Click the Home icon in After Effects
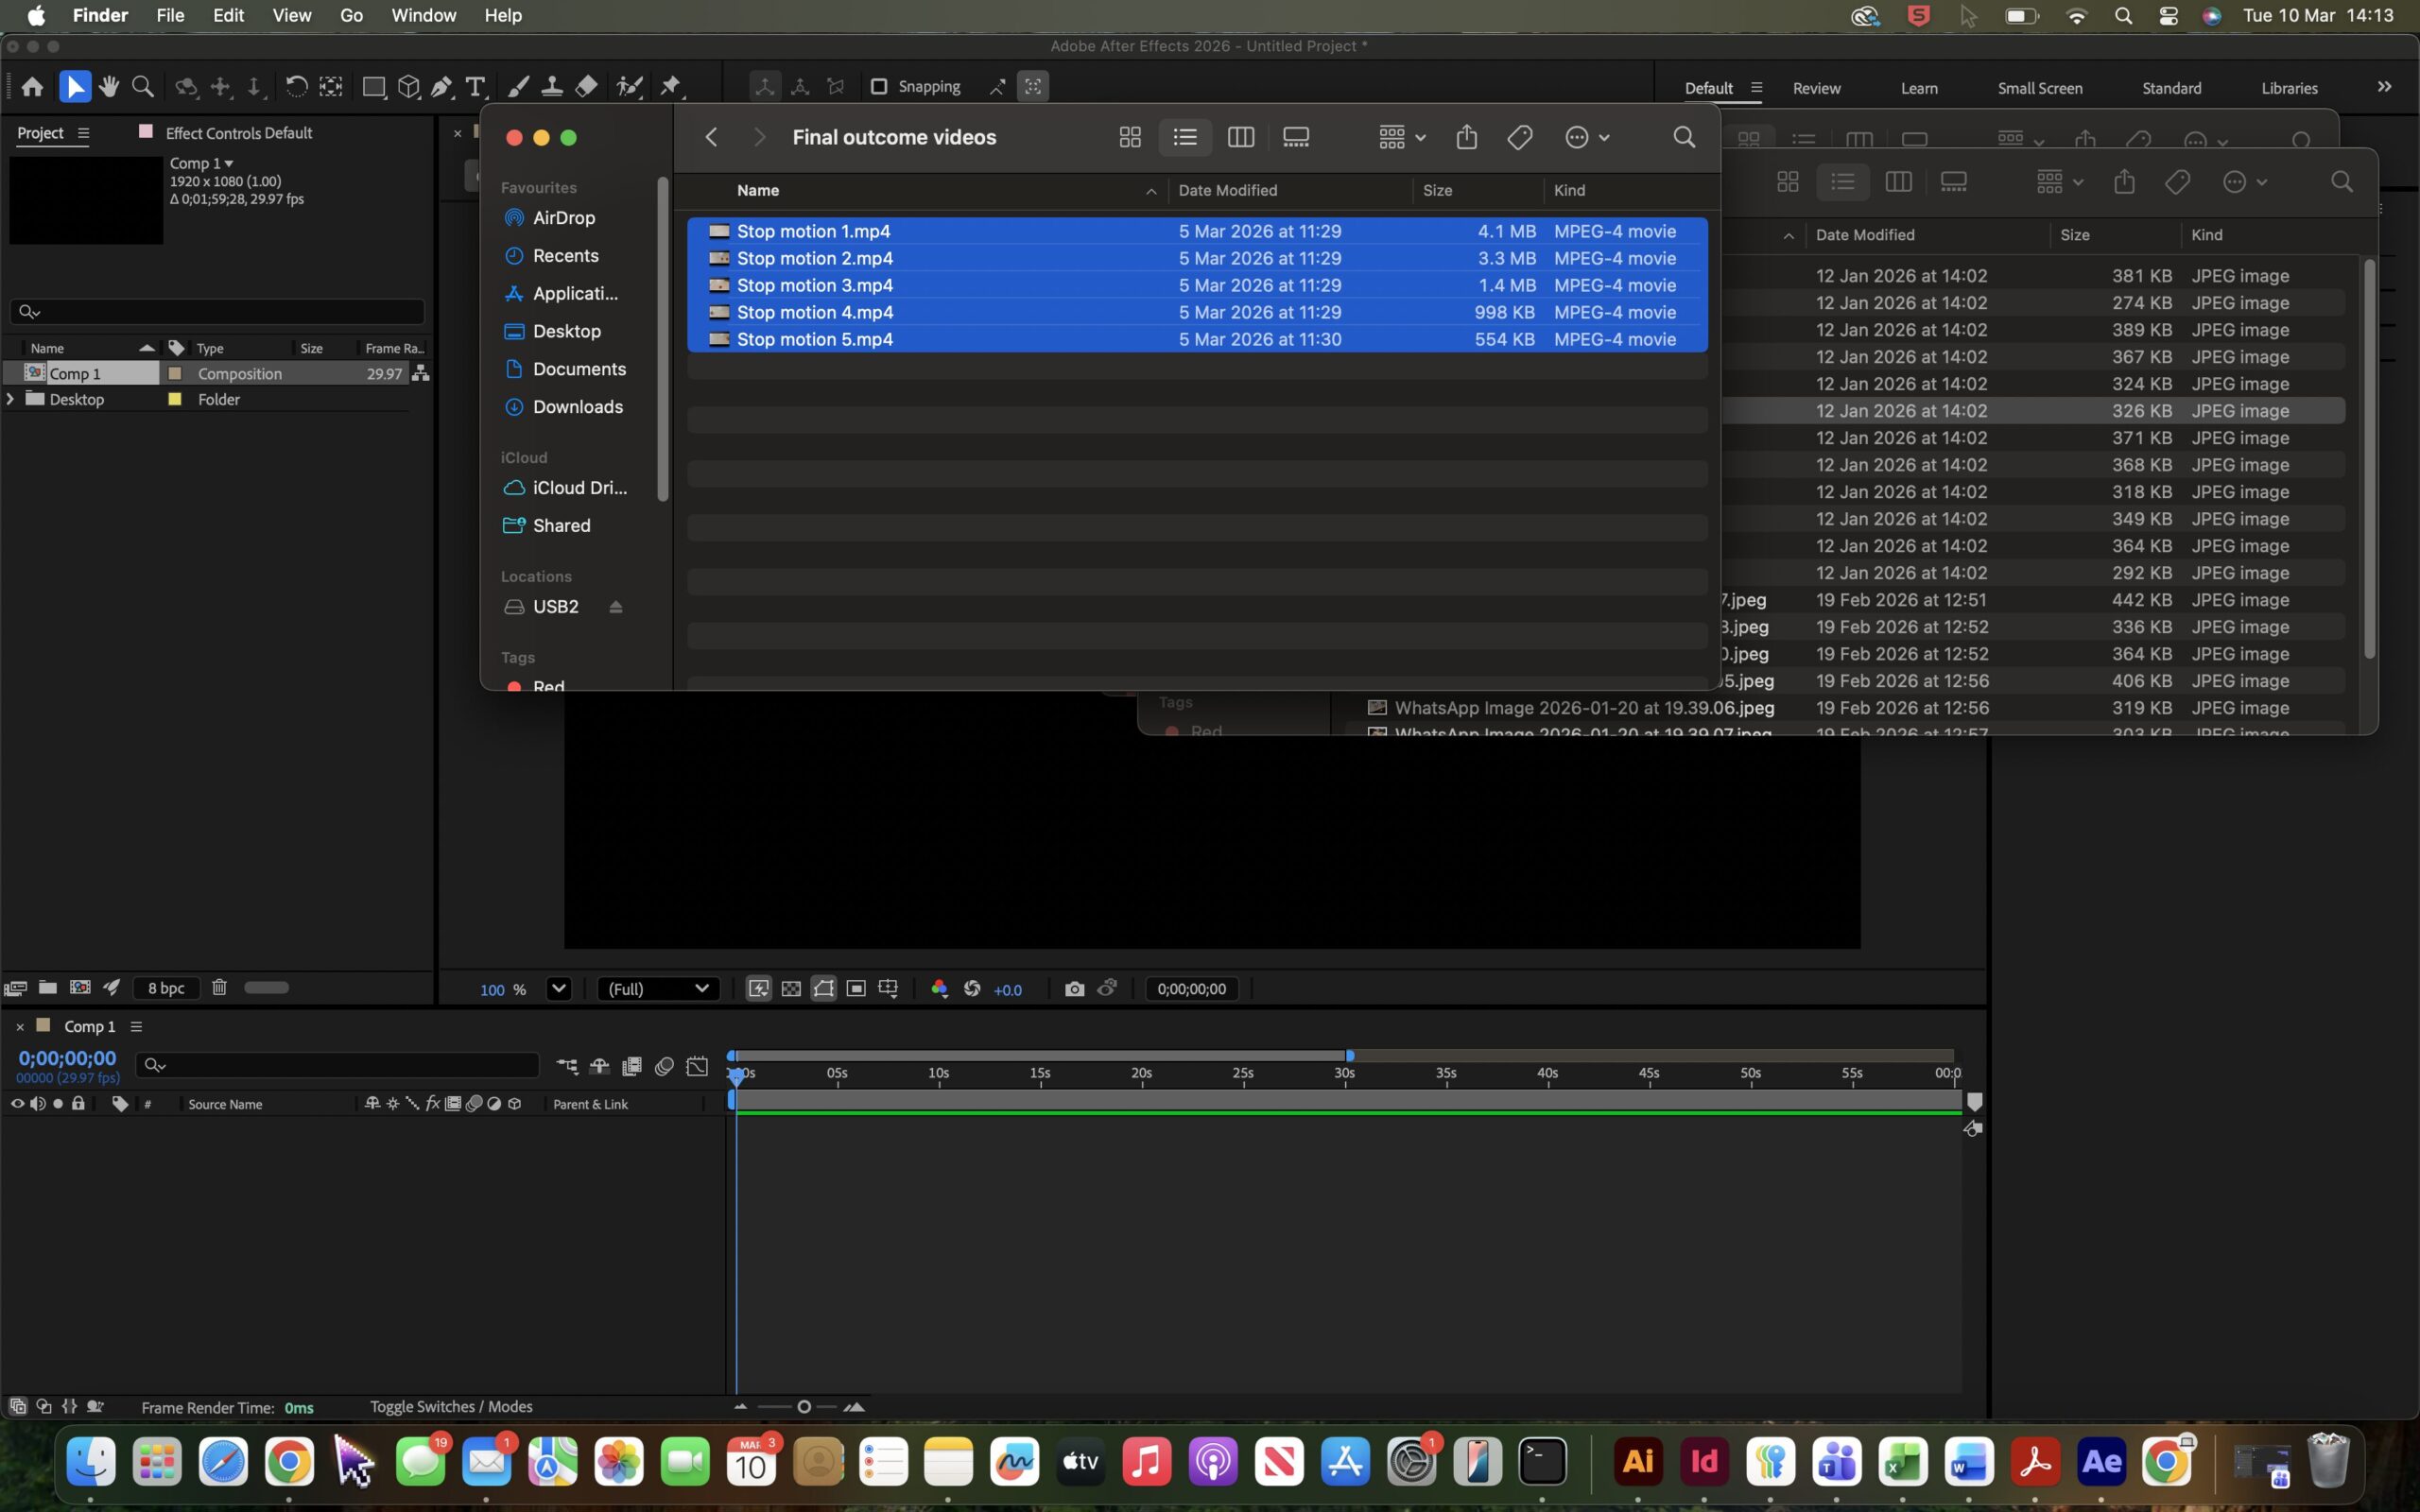 click(32, 87)
